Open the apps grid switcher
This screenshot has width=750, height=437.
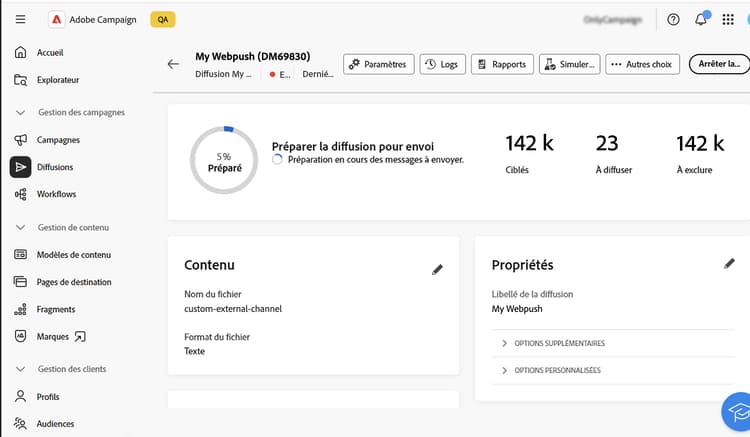click(728, 20)
